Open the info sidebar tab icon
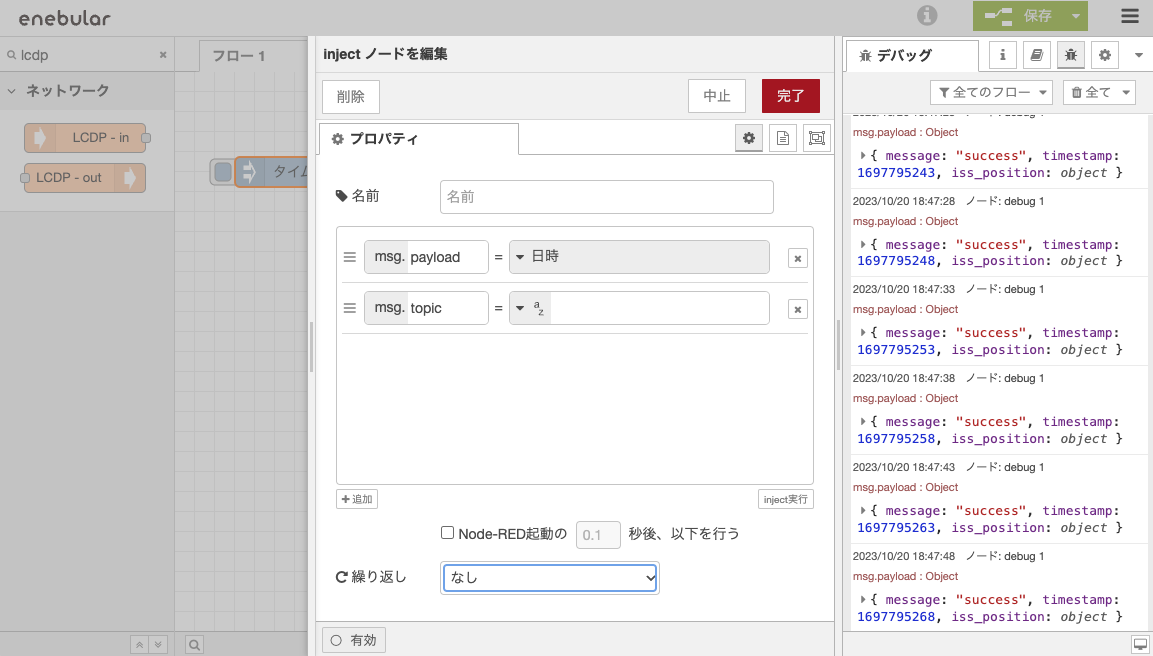The width and height of the screenshot is (1153, 656). click(1003, 55)
